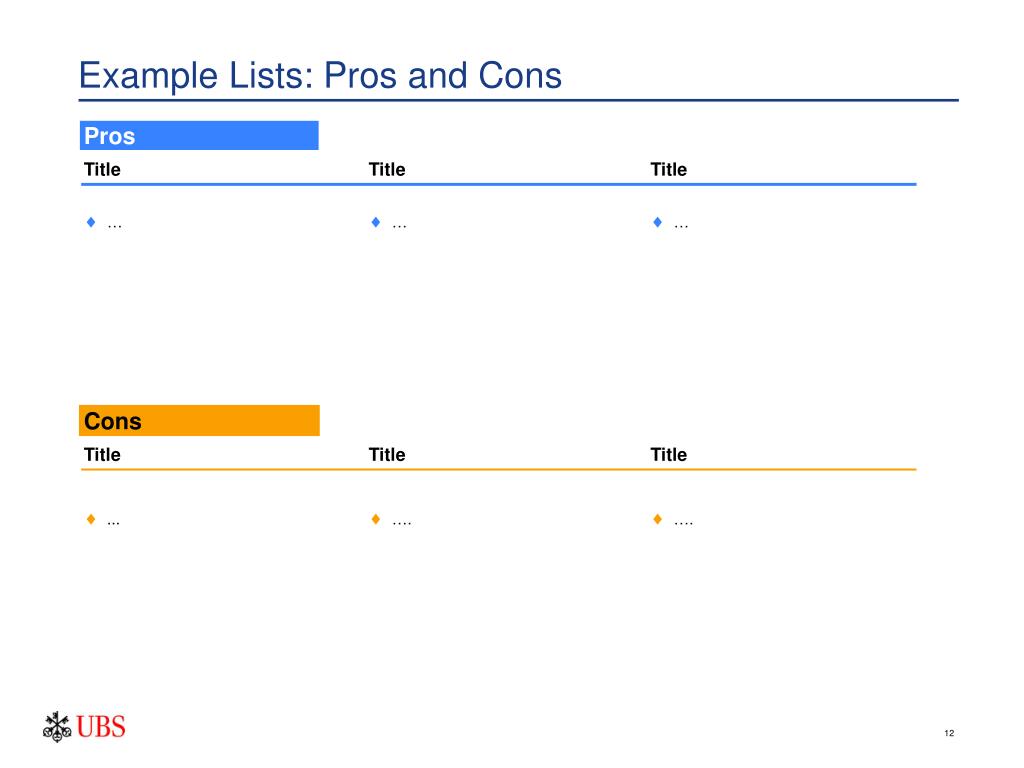This screenshot has height=768, width=1024.
Task: Click the red UBS wordmark
Action: click(x=101, y=727)
